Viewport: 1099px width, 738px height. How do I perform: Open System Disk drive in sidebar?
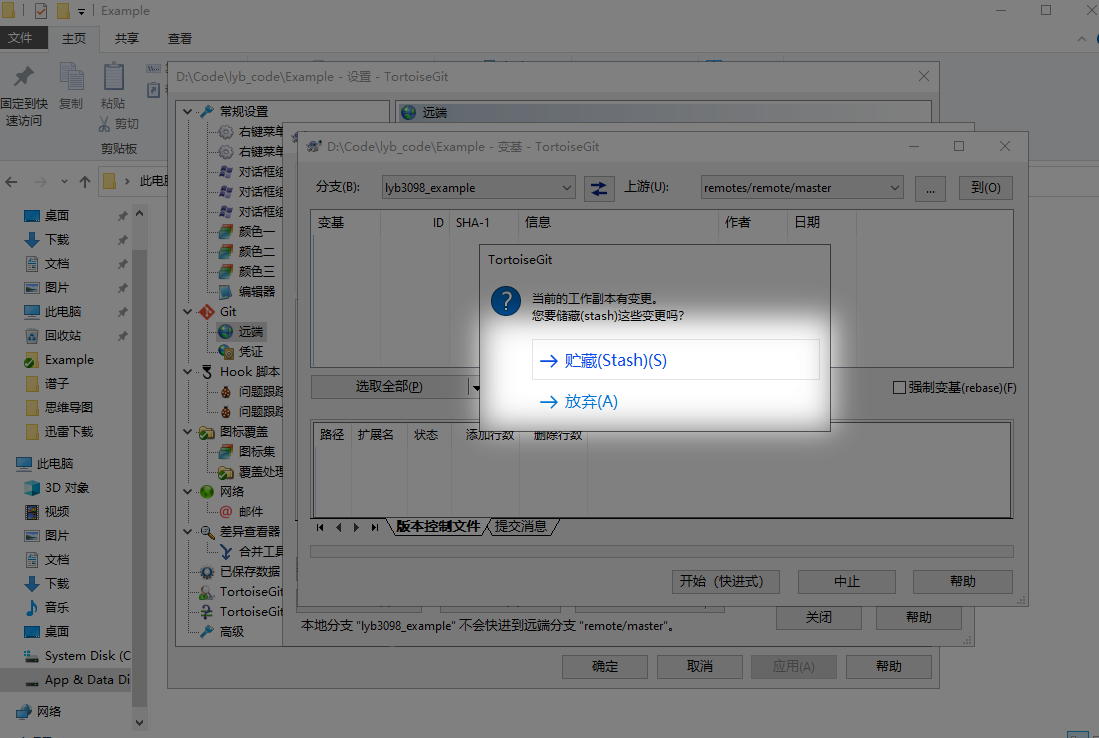pyautogui.click(x=87, y=656)
